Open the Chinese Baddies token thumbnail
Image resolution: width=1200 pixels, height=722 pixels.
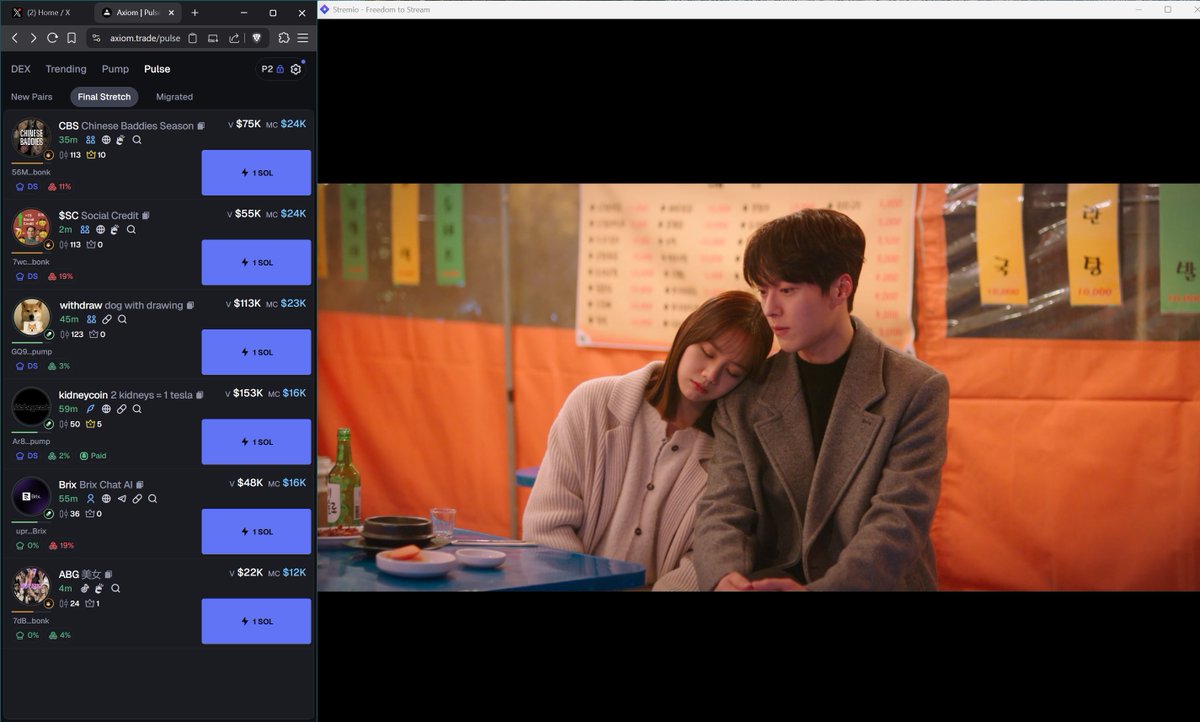[31, 138]
